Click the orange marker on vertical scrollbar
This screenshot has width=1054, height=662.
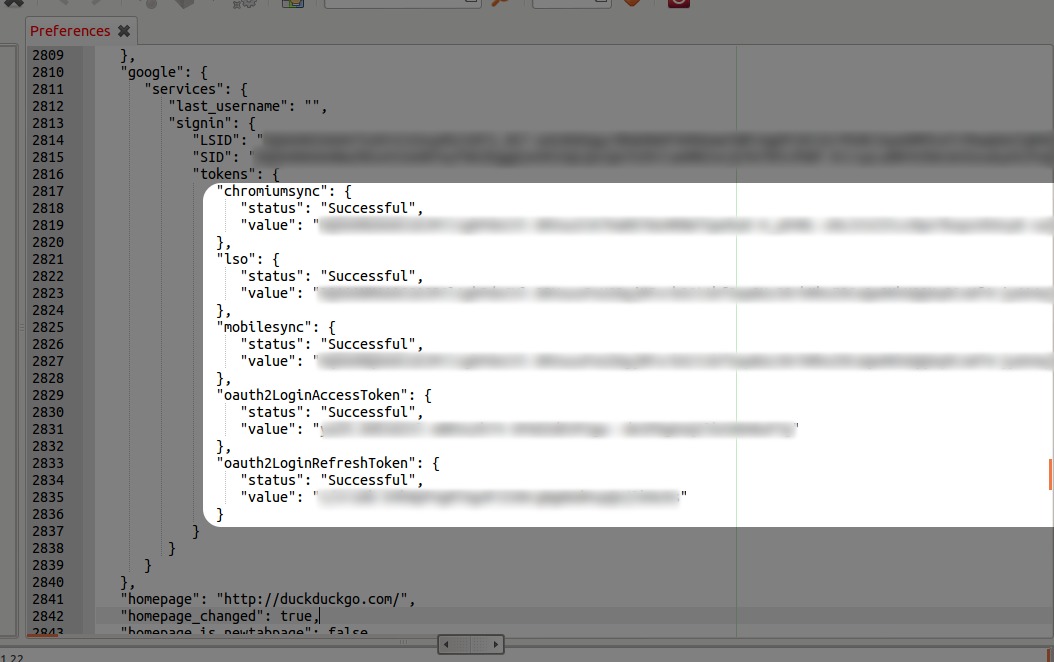tap(1050, 473)
